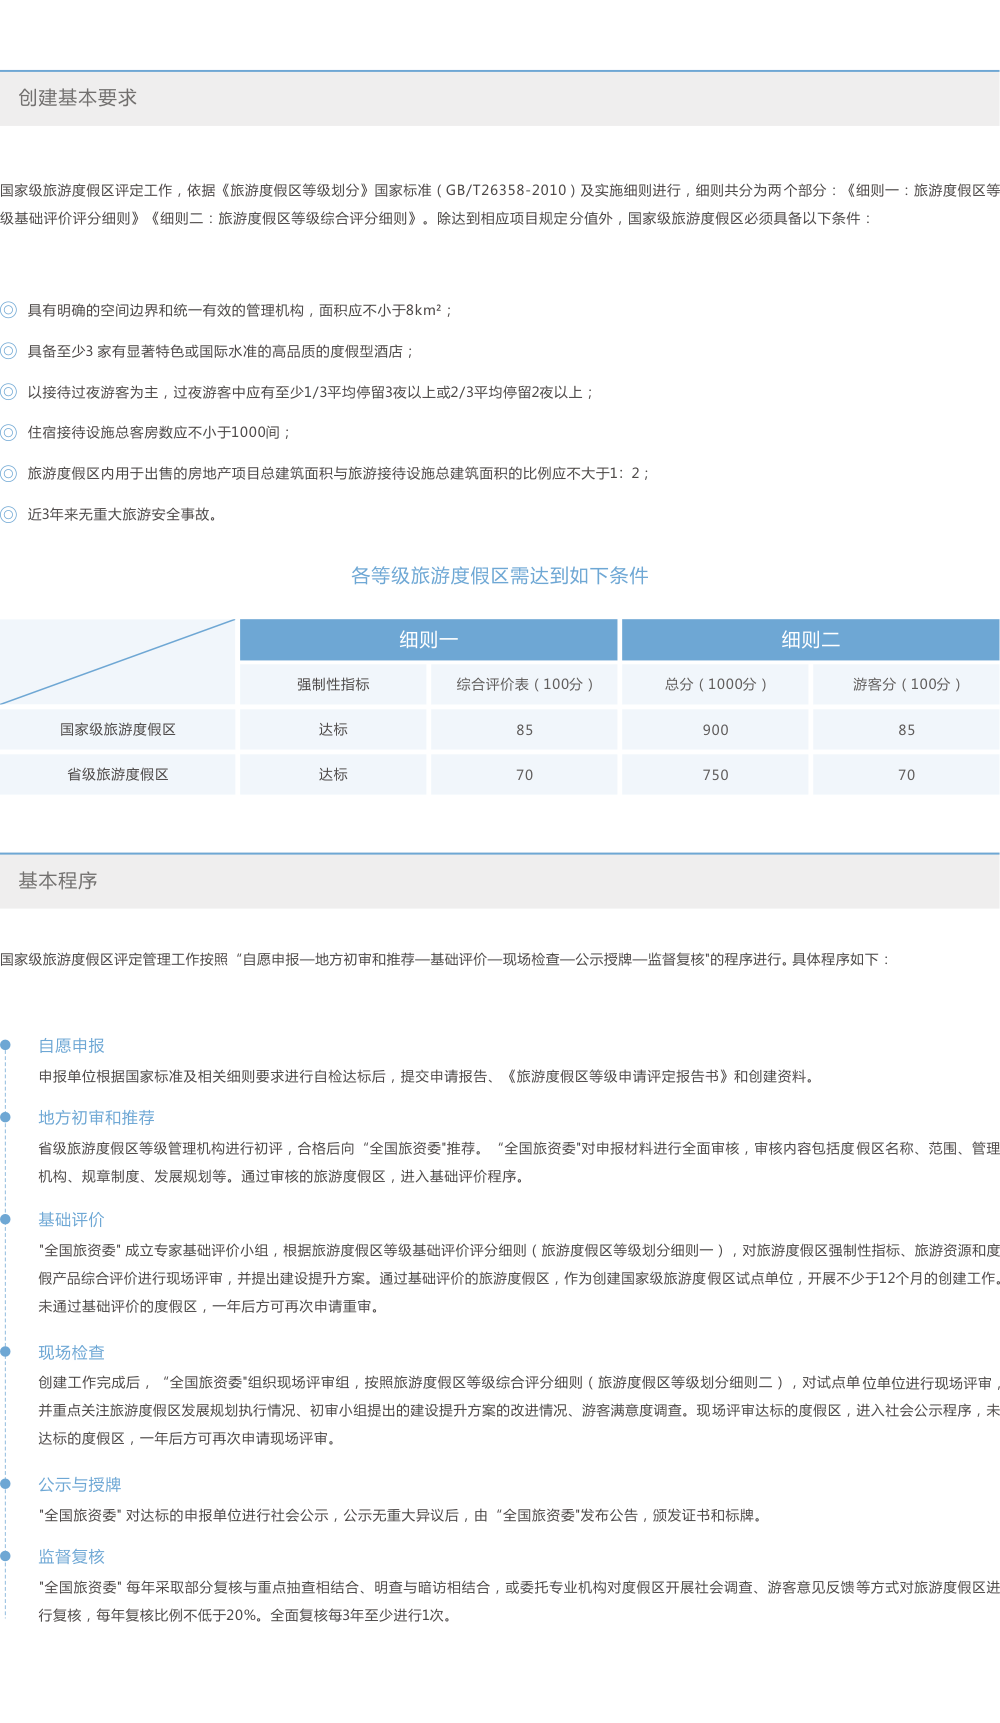
Task: Click the timeline dot beside 地方初审和推荐
Action: (5, 1117)
